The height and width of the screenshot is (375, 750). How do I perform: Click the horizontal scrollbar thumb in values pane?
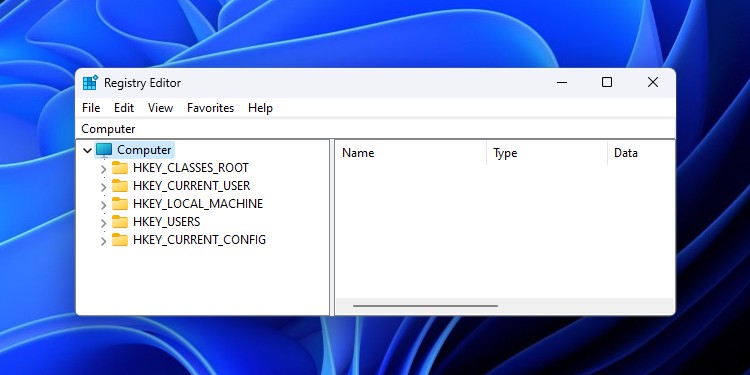tap(425, 306)
